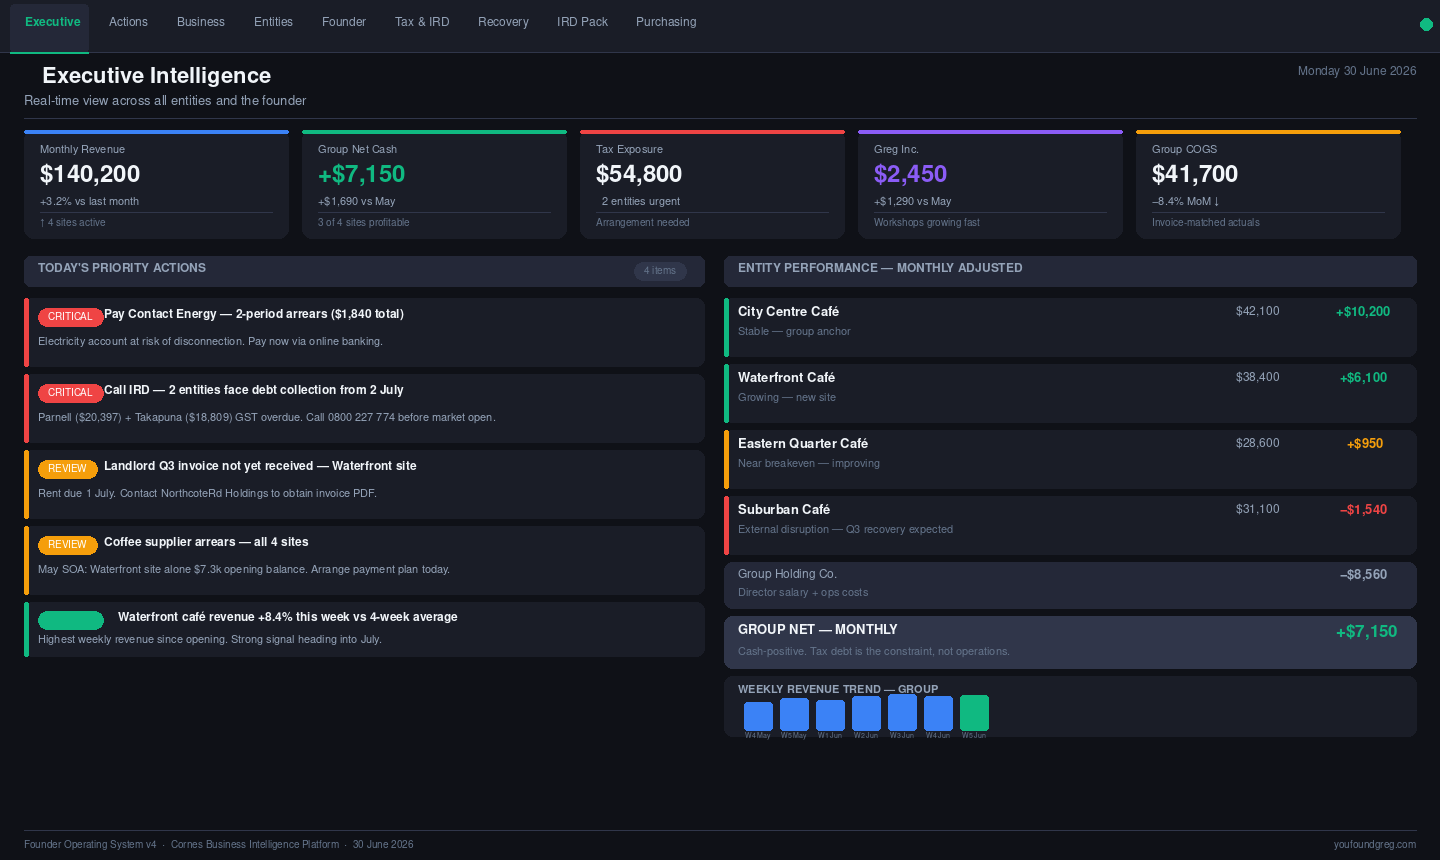The width and height of the screenshot is (1440, 860).
Task: Select the Tax & IRD tab
Action: click(x=422, y=22)
